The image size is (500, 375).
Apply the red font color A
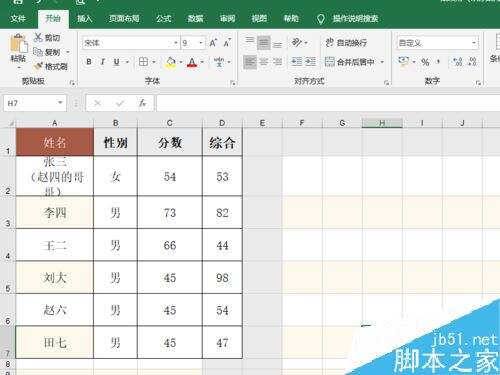(192, 62)
